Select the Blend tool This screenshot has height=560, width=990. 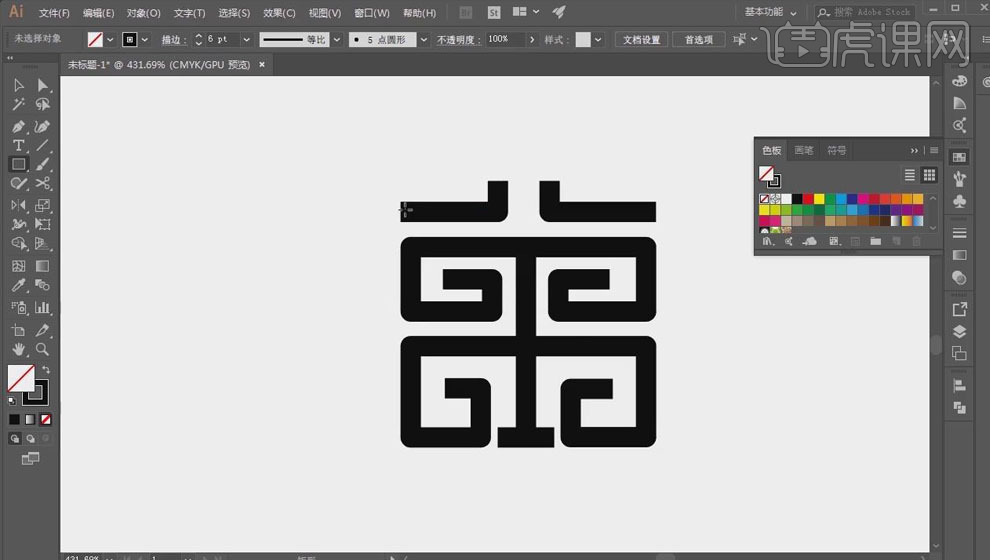pos(42,285)
